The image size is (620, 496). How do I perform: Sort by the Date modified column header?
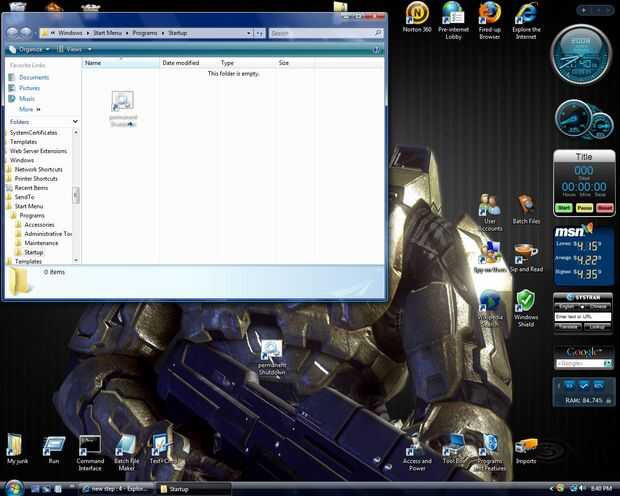point(189,62)
